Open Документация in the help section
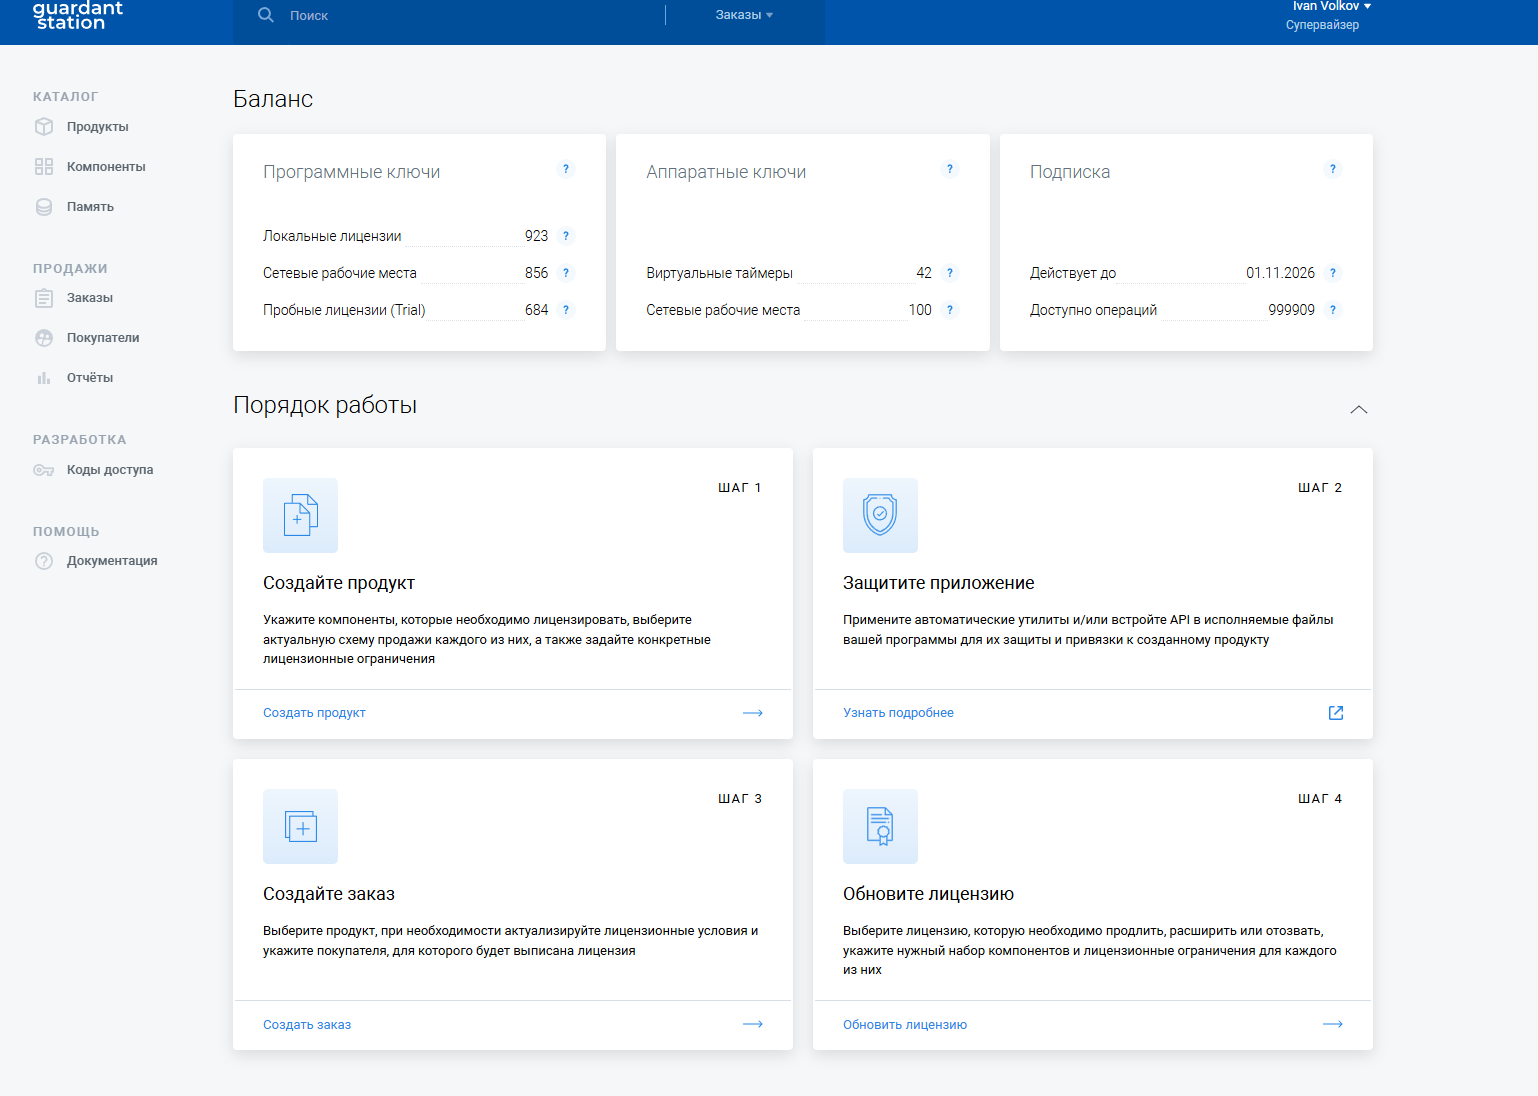The width and height of the screenshot is (1538, 1096). coord(111,561)
